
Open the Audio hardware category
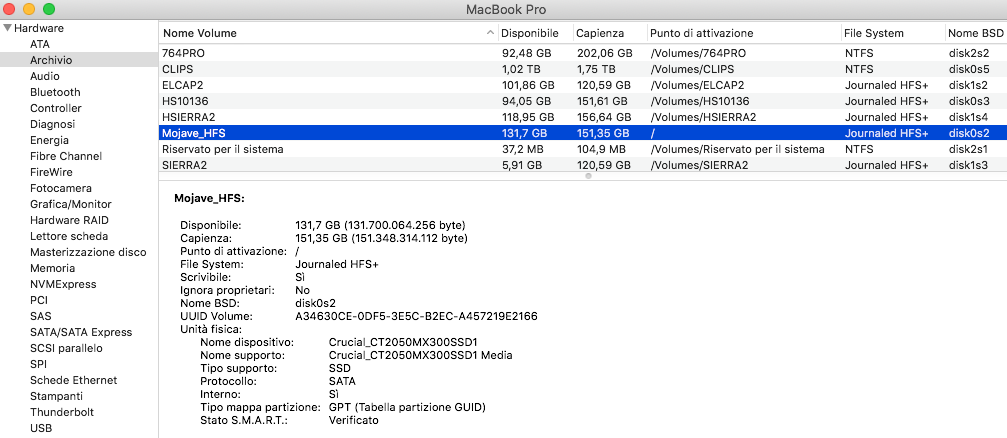point(45,76)
